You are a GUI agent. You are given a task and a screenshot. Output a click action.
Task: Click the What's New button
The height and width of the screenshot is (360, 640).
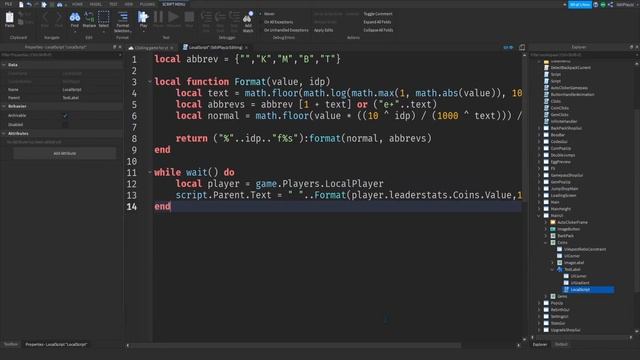(580, 4)
